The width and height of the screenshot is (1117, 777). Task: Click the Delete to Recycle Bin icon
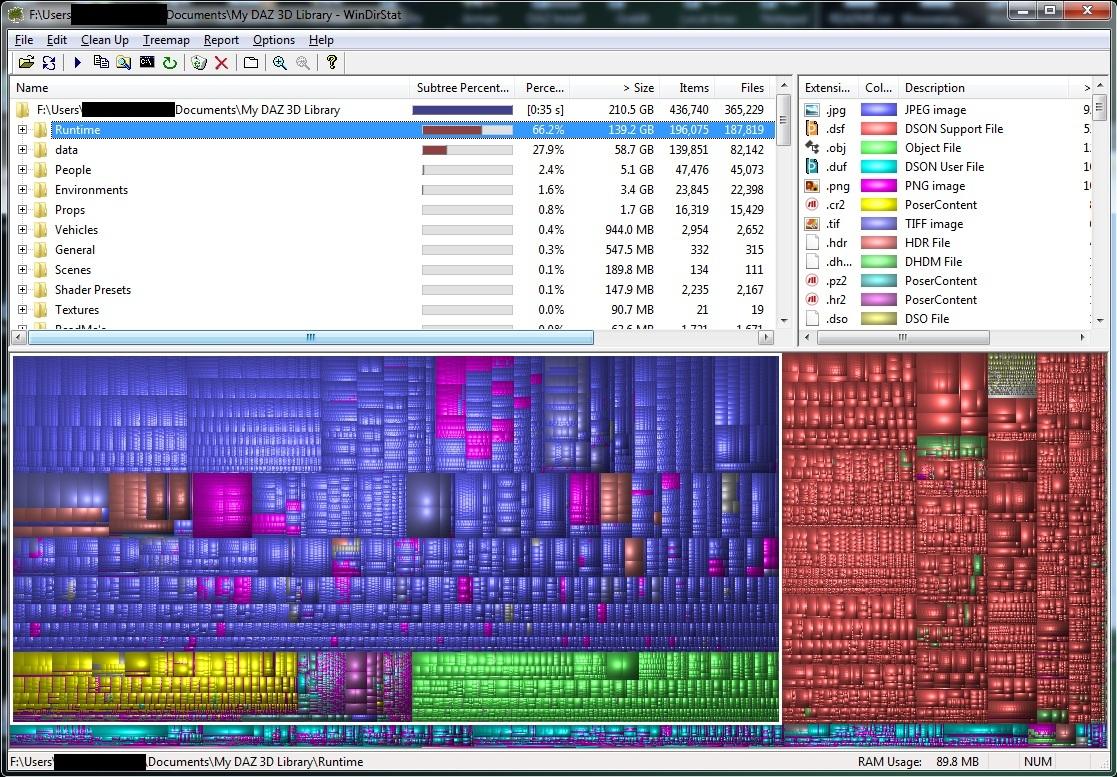pos(198,62)
